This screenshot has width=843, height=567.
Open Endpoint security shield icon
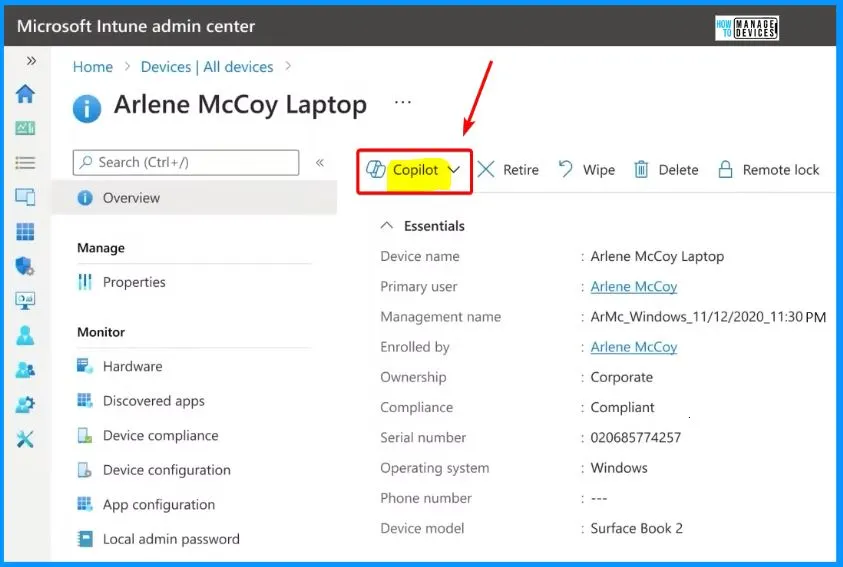[x=25, y=266]
